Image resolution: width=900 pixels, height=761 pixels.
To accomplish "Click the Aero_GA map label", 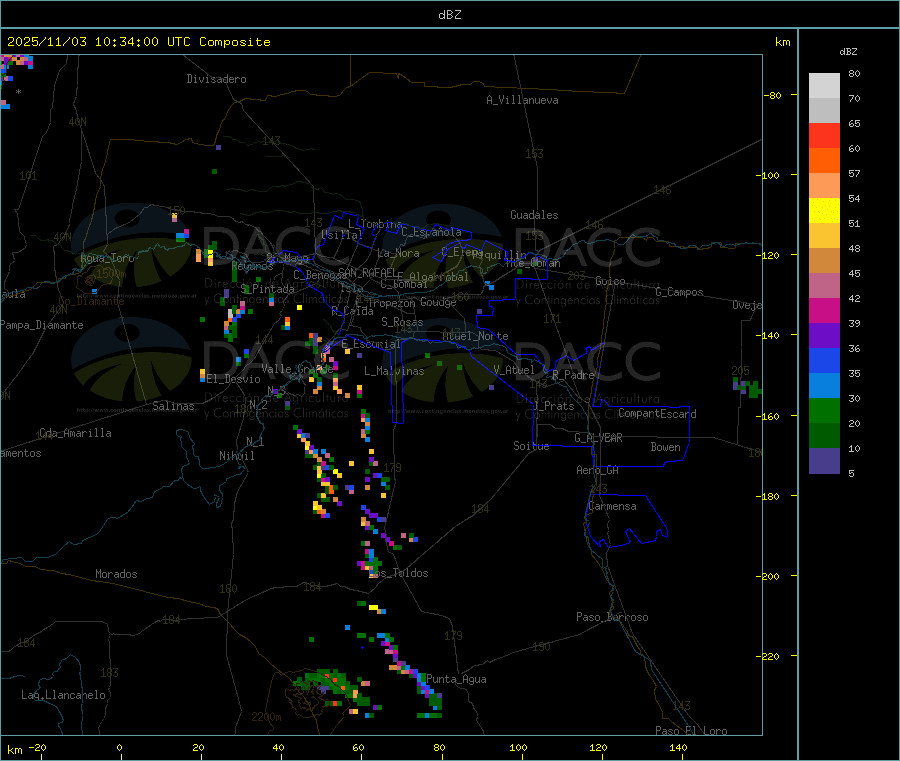I will pyautogui.click(x=598, y=470).
